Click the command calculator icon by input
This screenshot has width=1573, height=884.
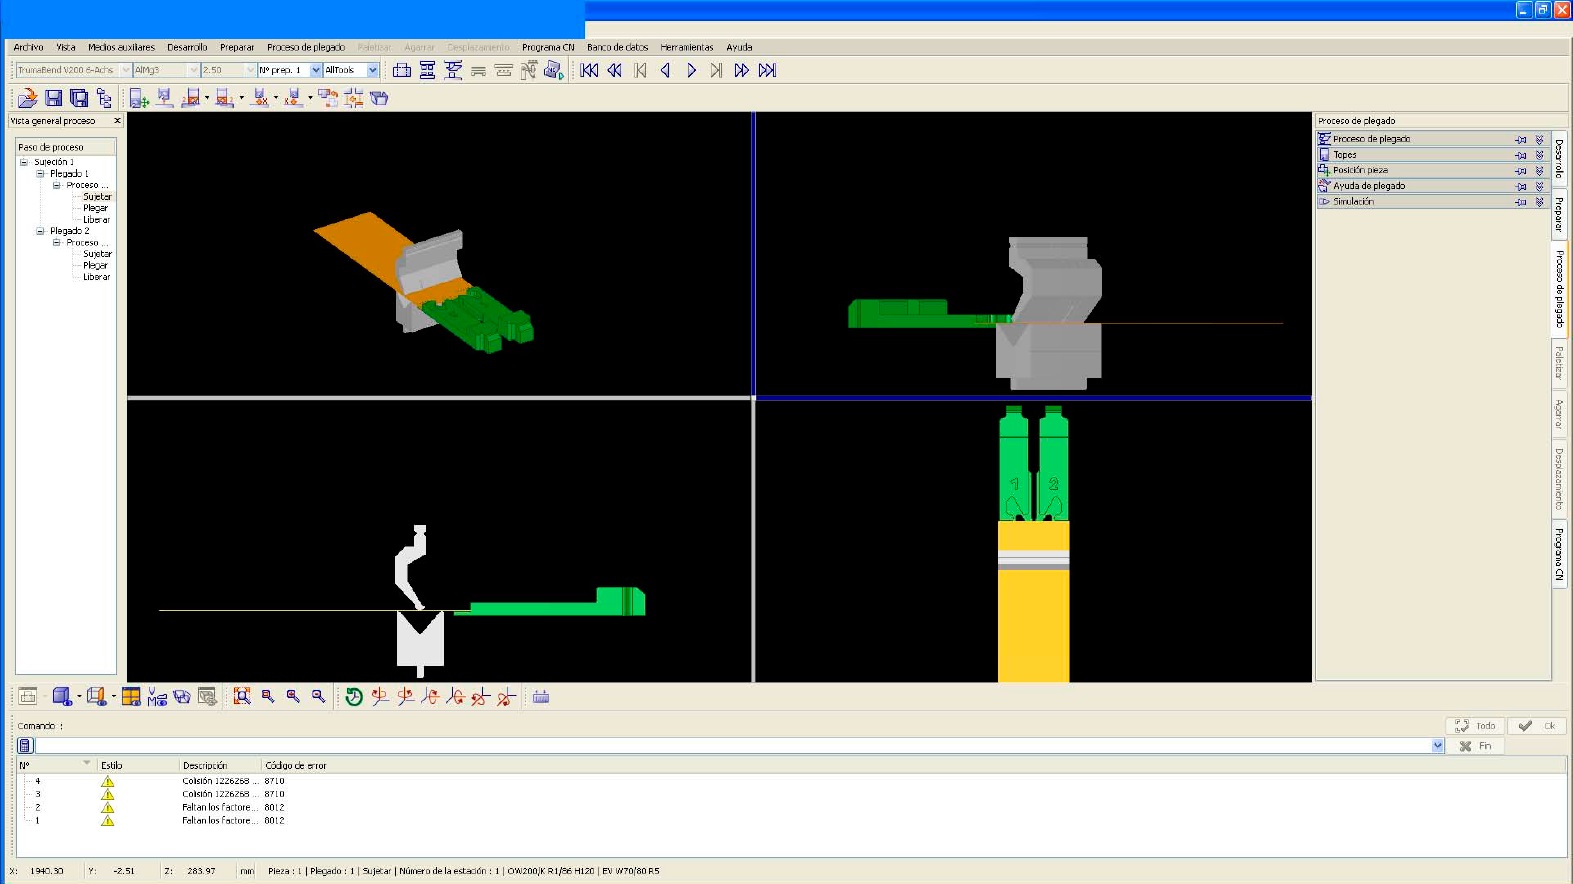pyautogui.click(x=26, y=745)
